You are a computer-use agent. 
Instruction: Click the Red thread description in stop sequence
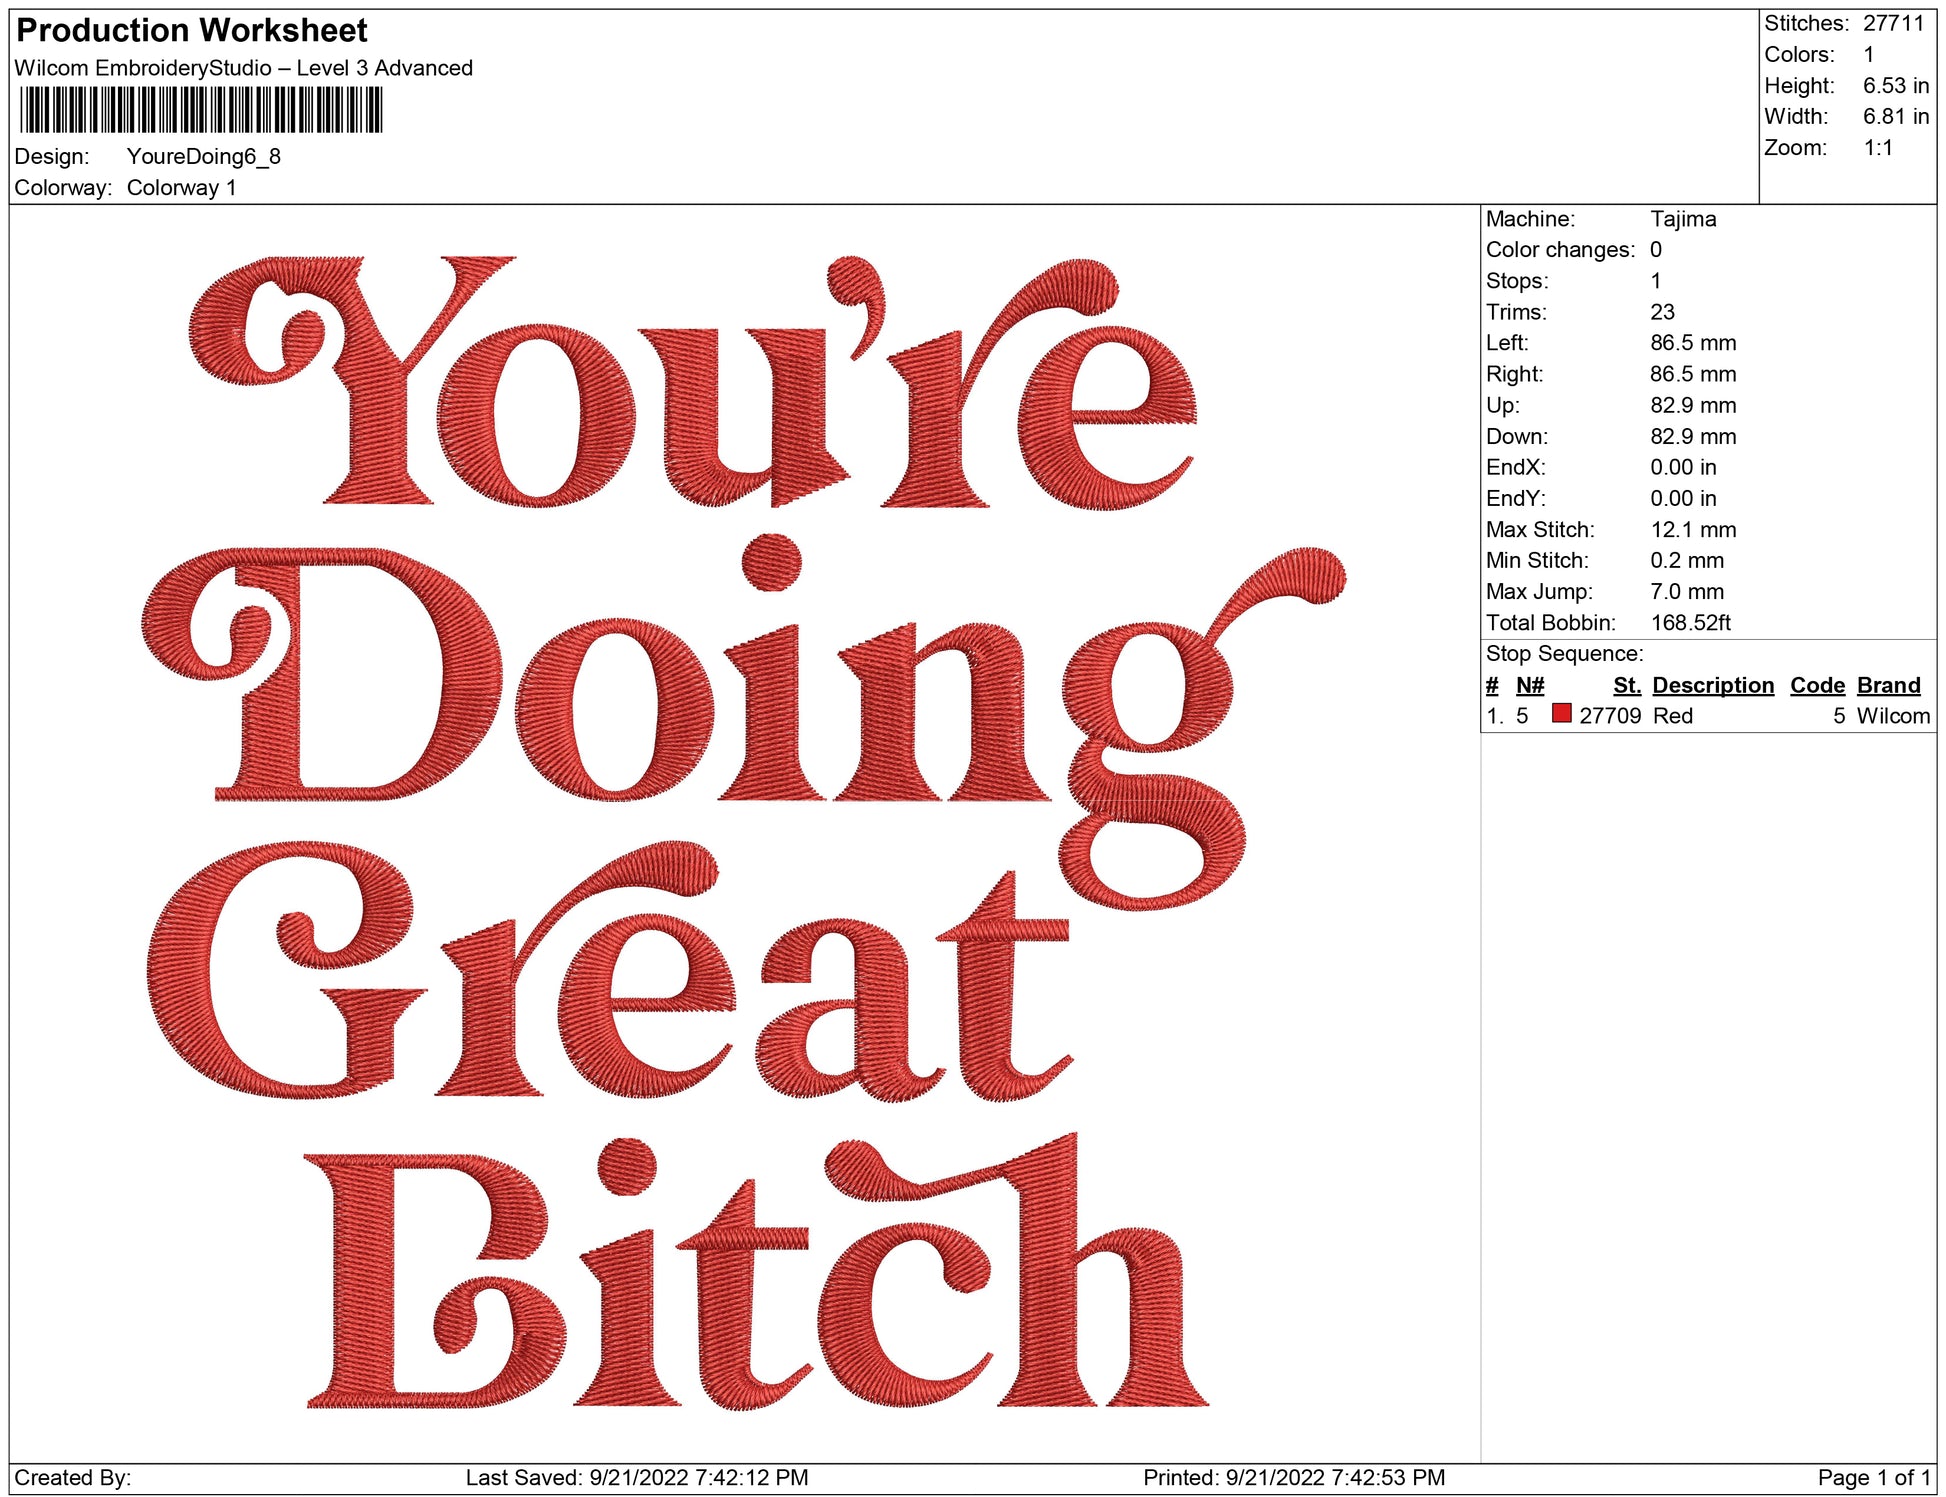point(1672,716)
